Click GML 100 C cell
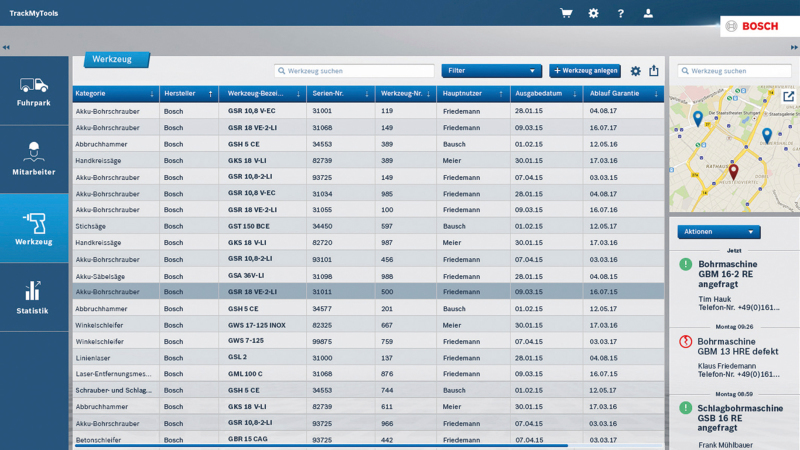 (245, 374)
